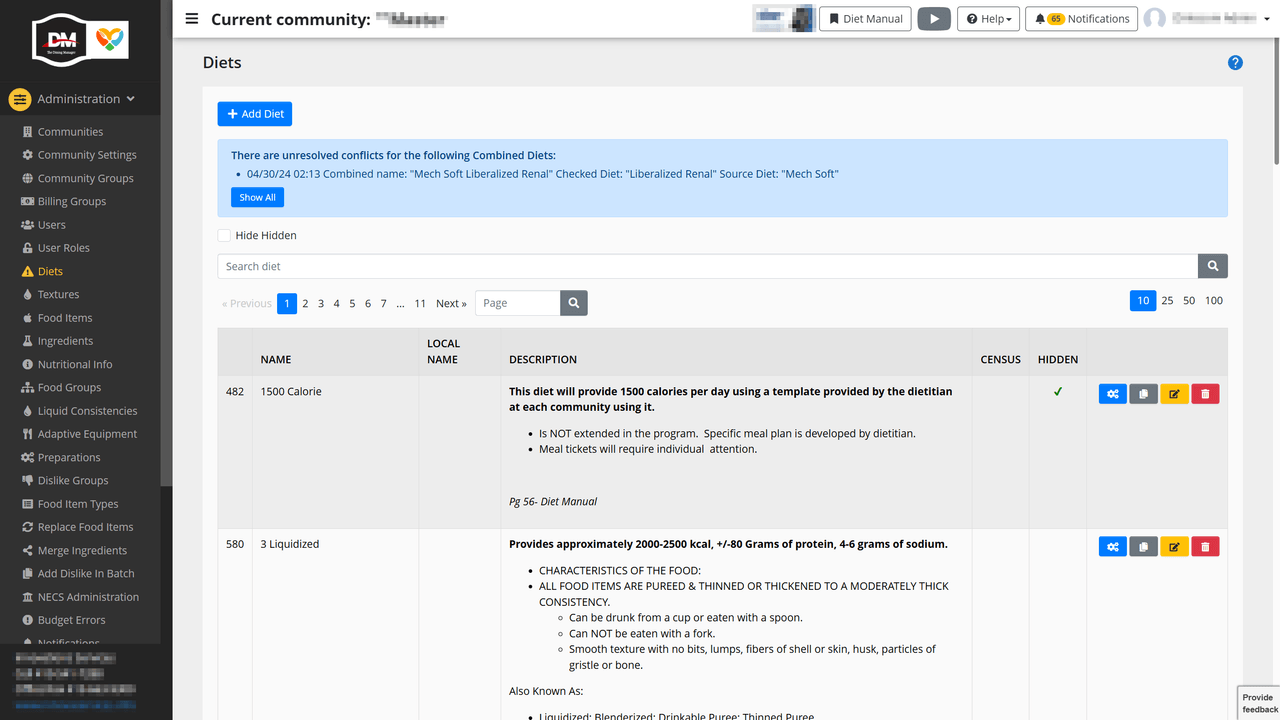Viewport: 1280px width, 720px height.
Task: Open the user account dropdown
Action: coord(1208,19)
